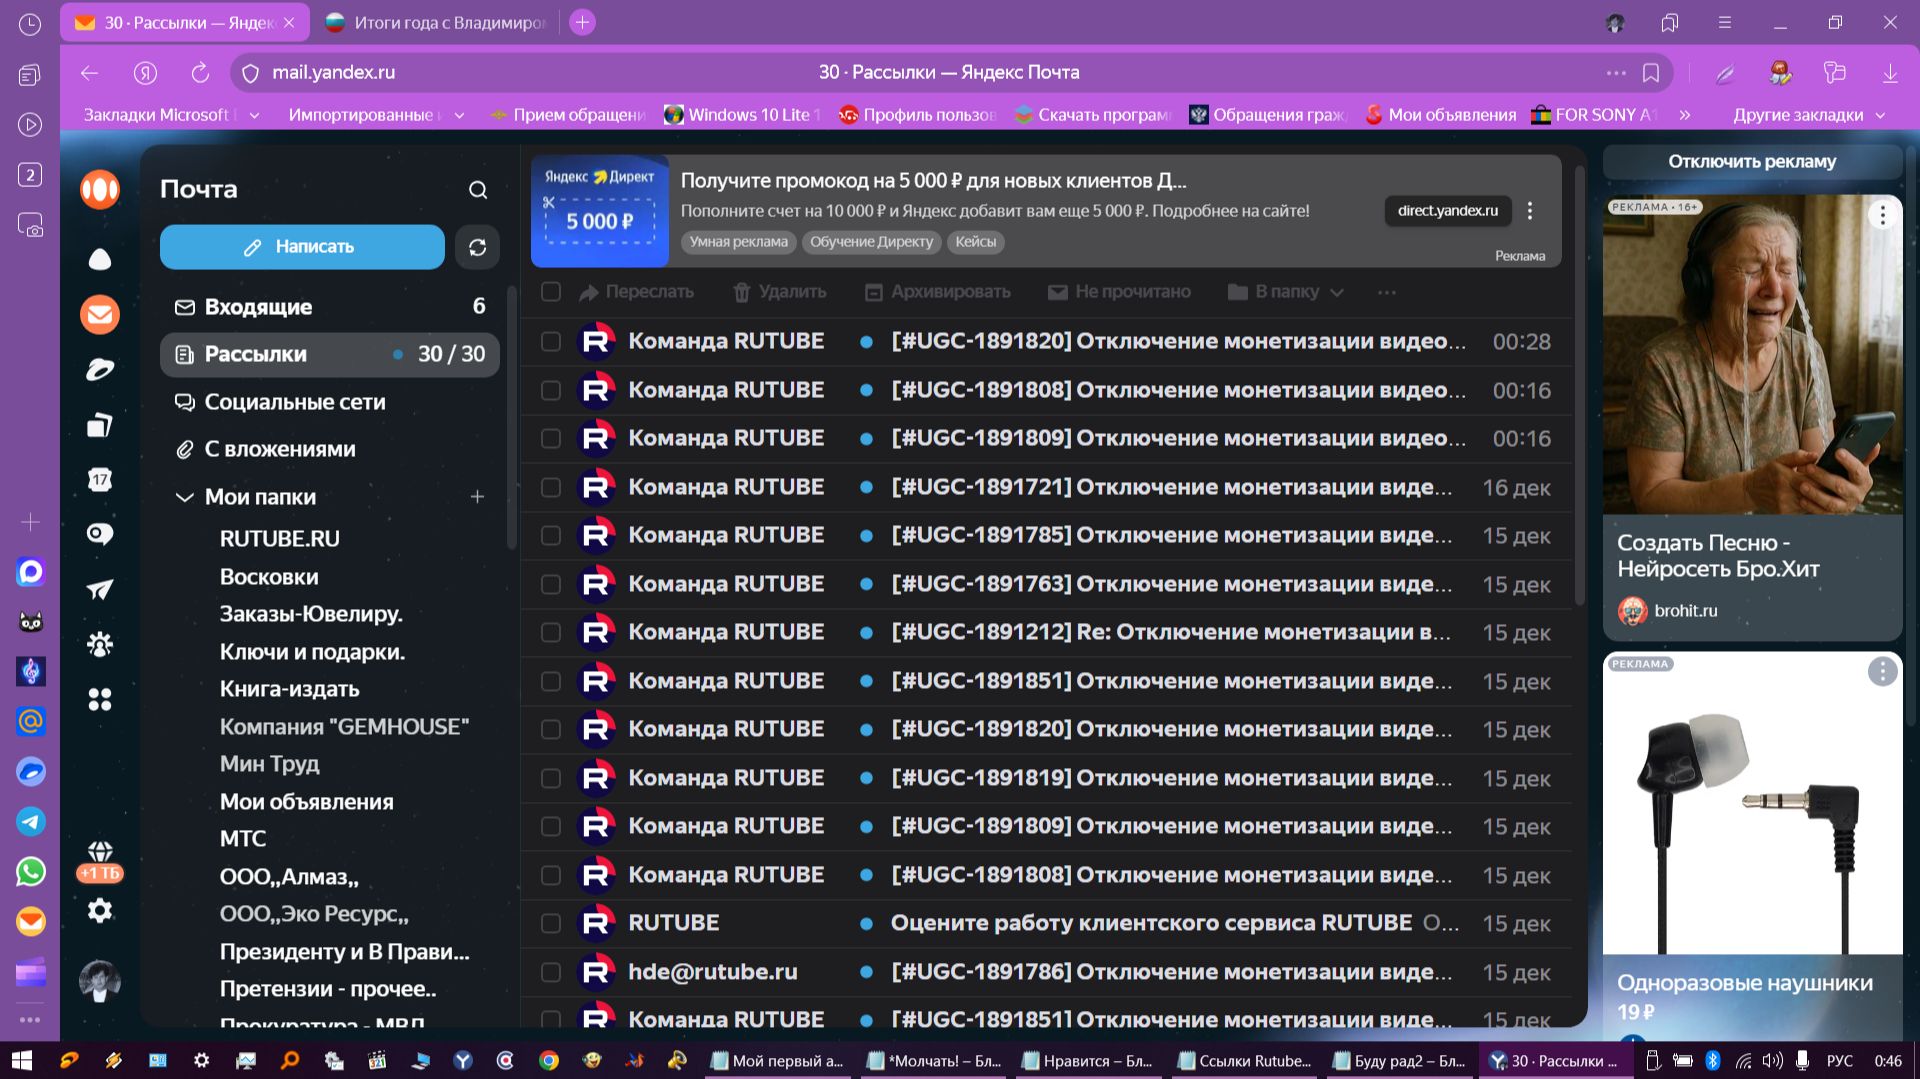Click the Архивировать toolbar button

pyautogui.click(x=938, y=292)
